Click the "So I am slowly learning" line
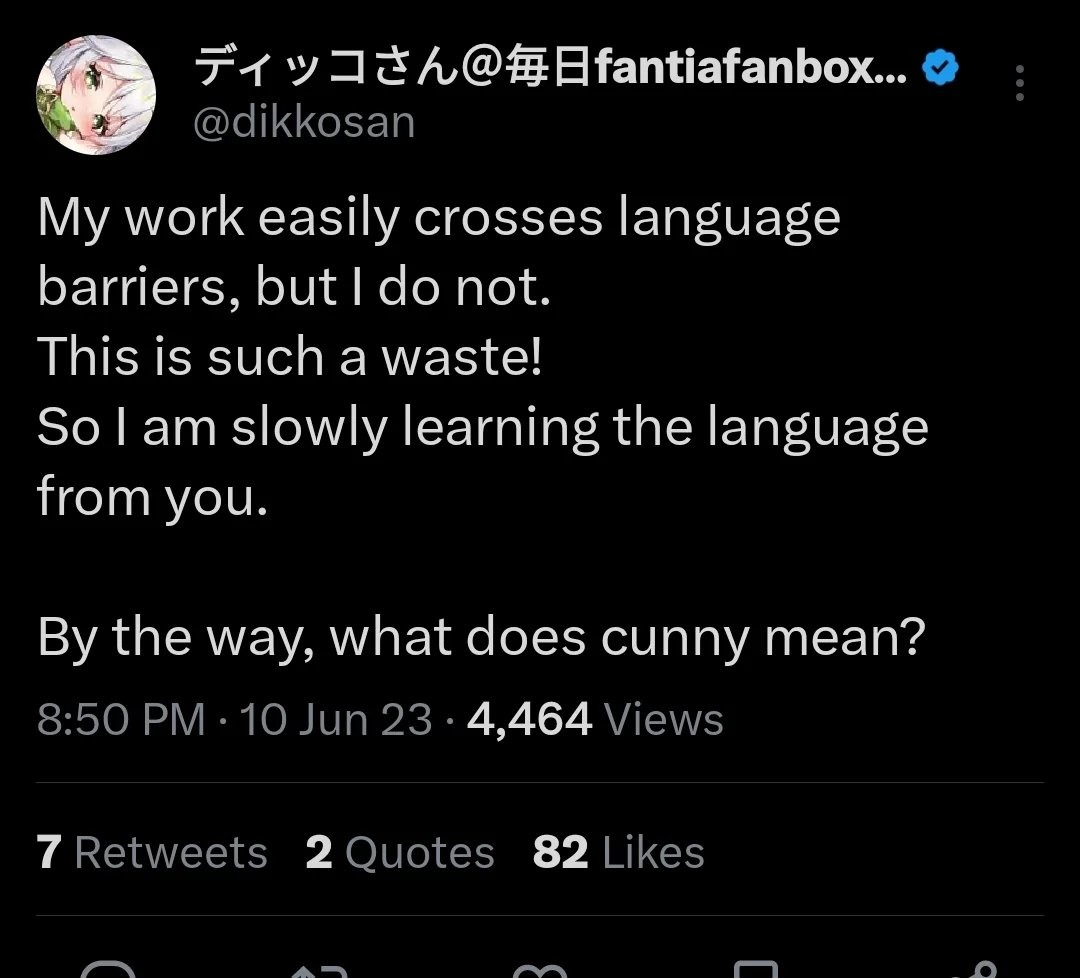The image size is (1080, 978). click(482, 427)
